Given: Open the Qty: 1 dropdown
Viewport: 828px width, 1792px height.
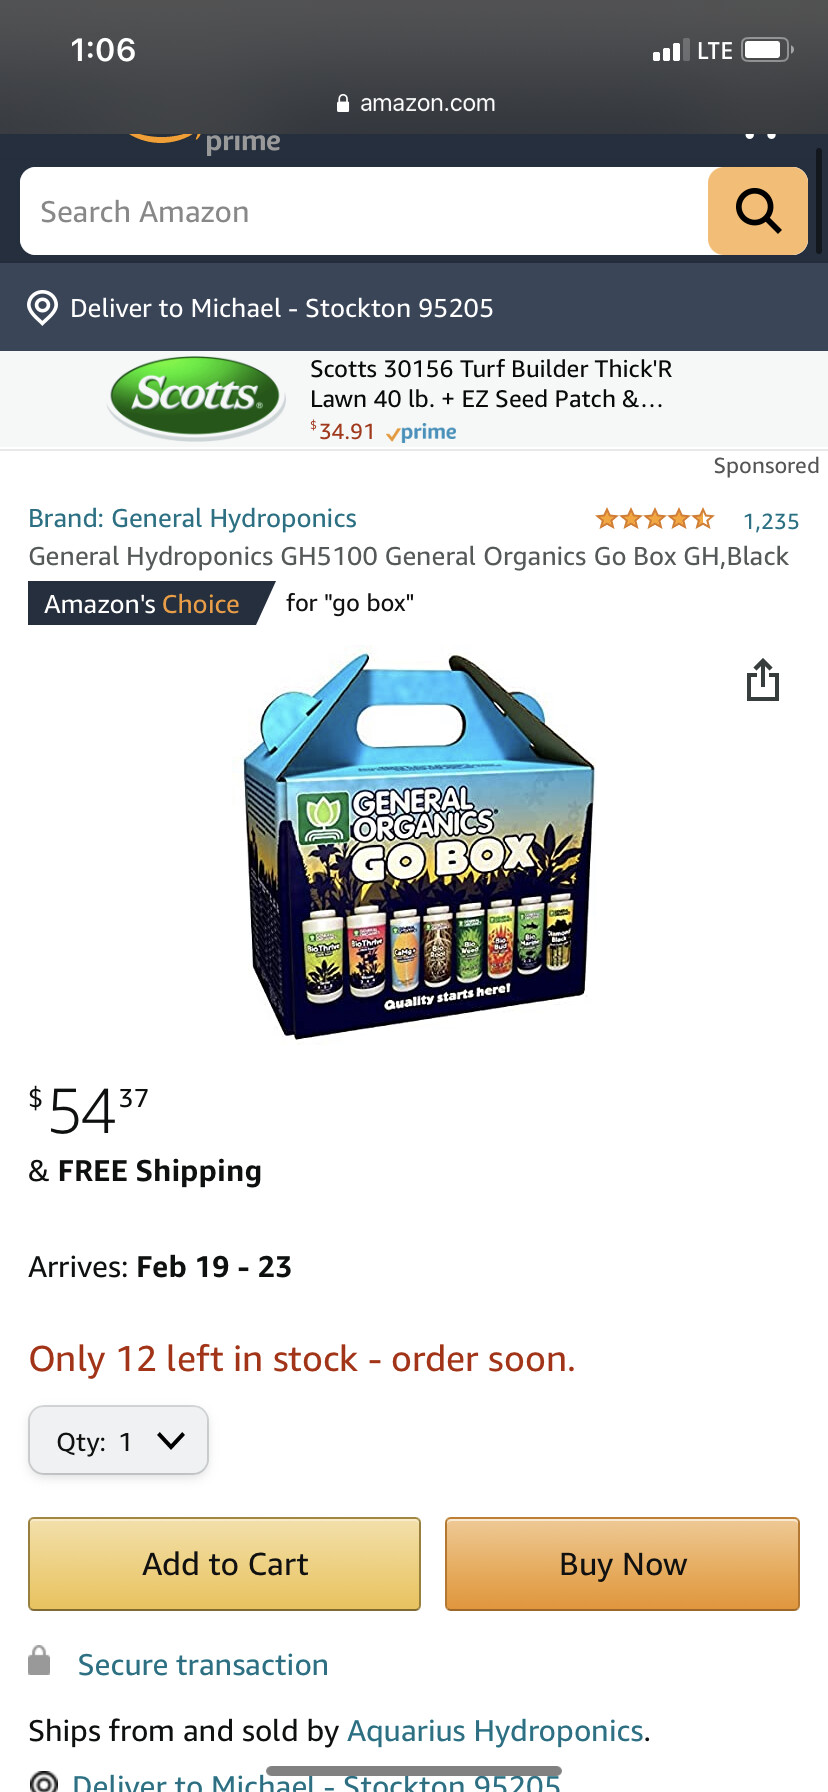Looking at the screenshot, I should (x=118, y=1440).
